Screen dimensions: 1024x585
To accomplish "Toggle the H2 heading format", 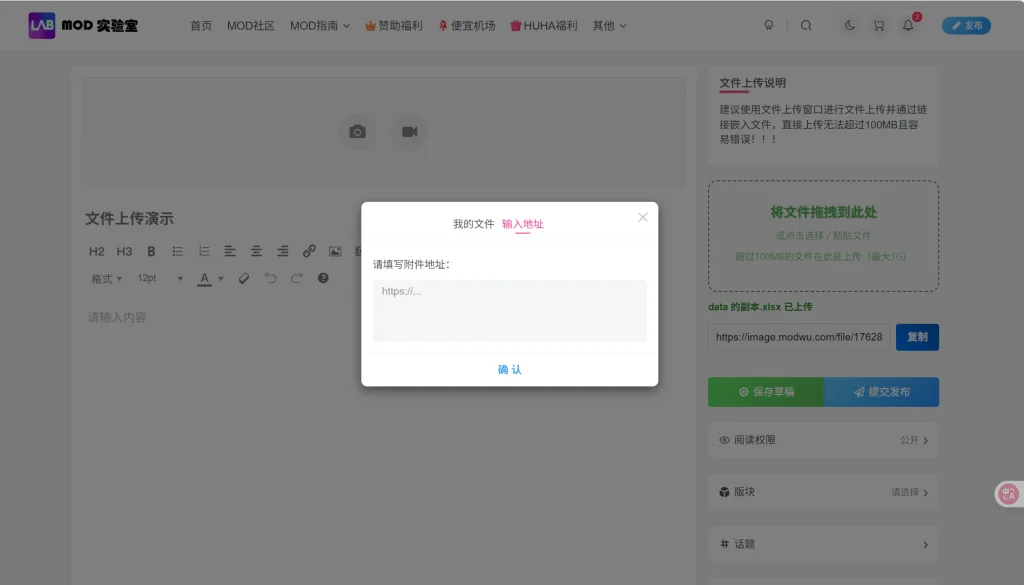I will (96, 251).
